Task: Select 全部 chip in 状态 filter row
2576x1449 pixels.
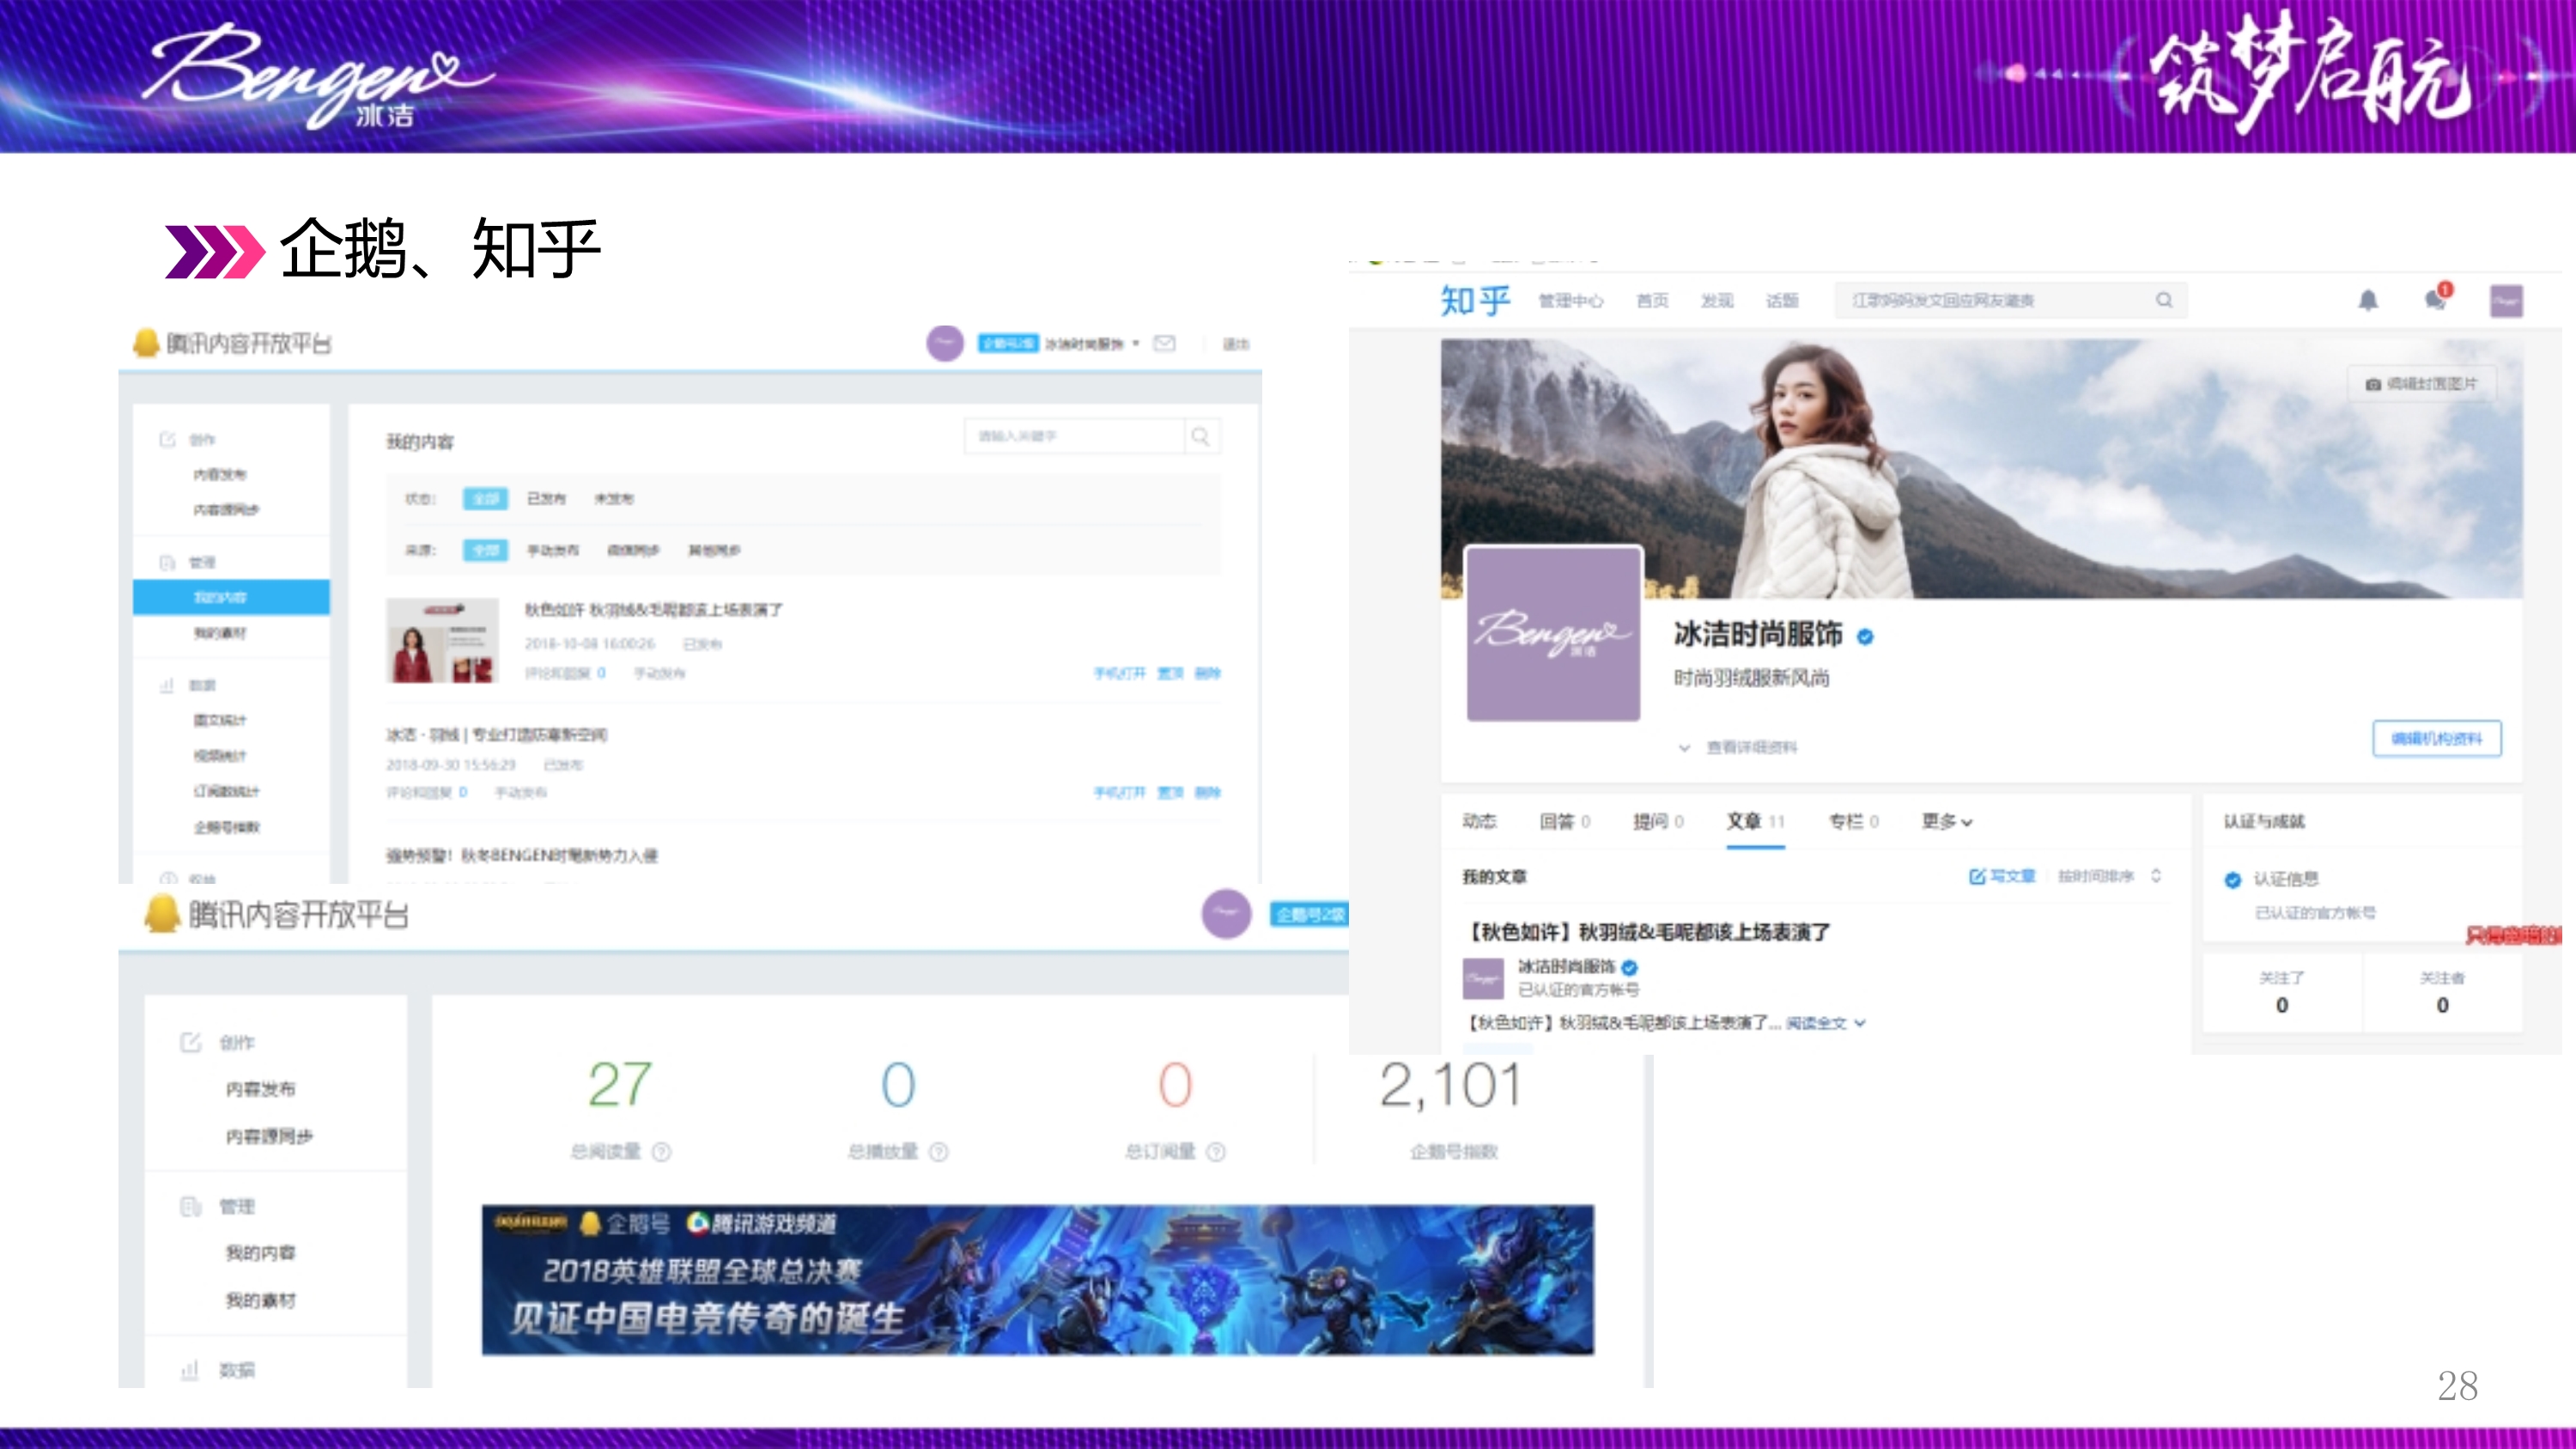Action: 485,498
